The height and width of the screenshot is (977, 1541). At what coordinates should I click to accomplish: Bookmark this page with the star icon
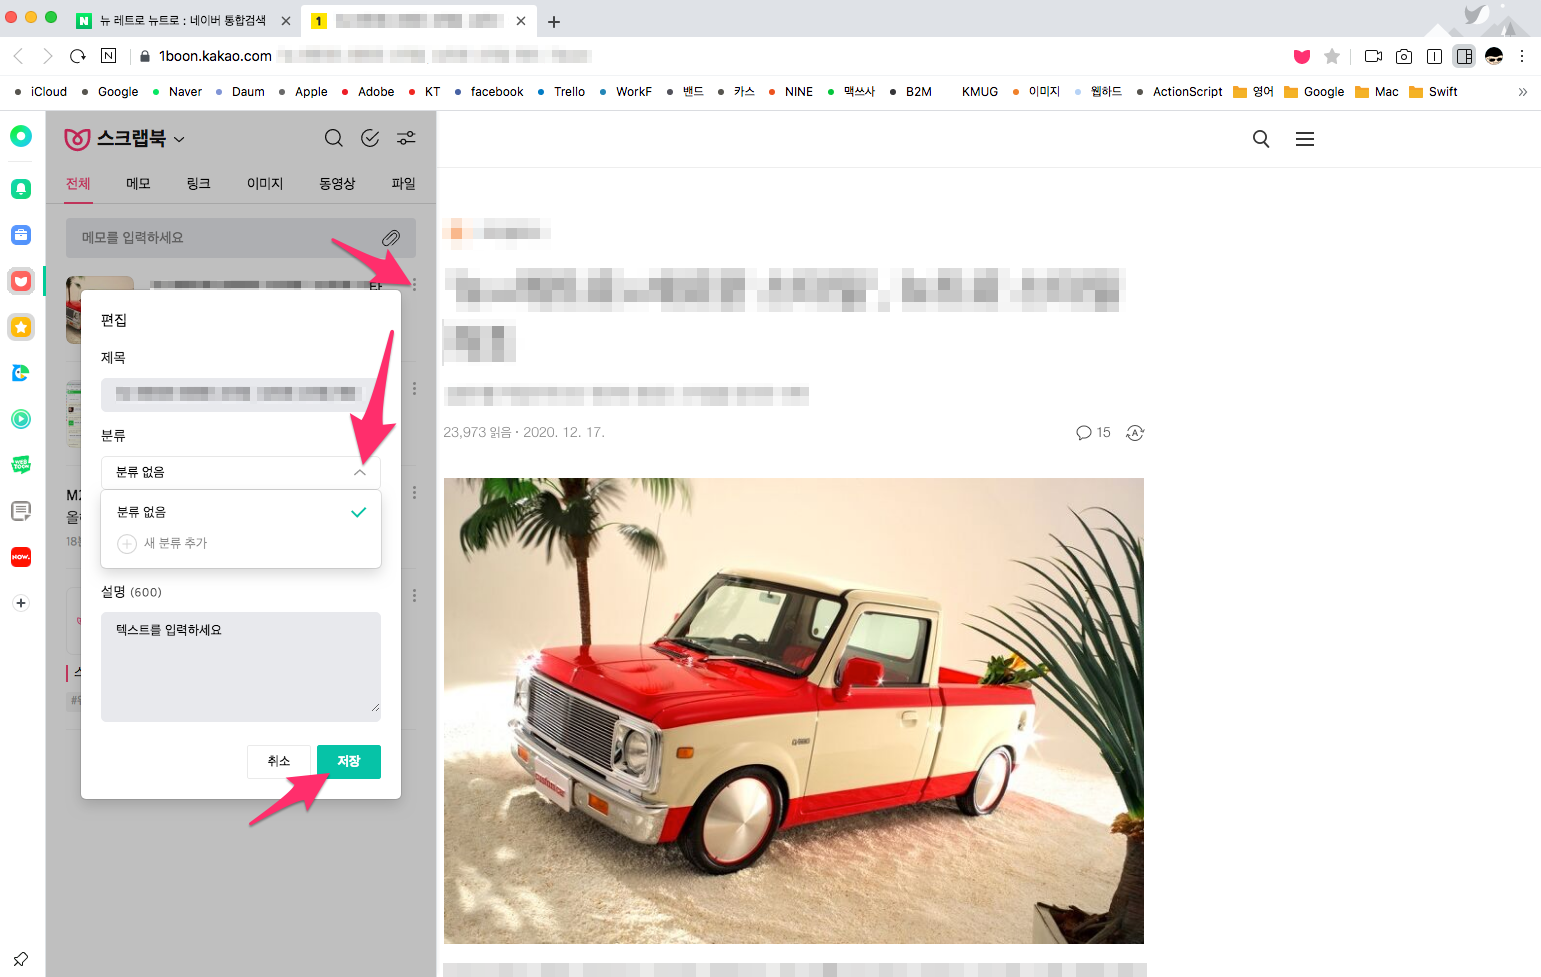coord(1332,56)
